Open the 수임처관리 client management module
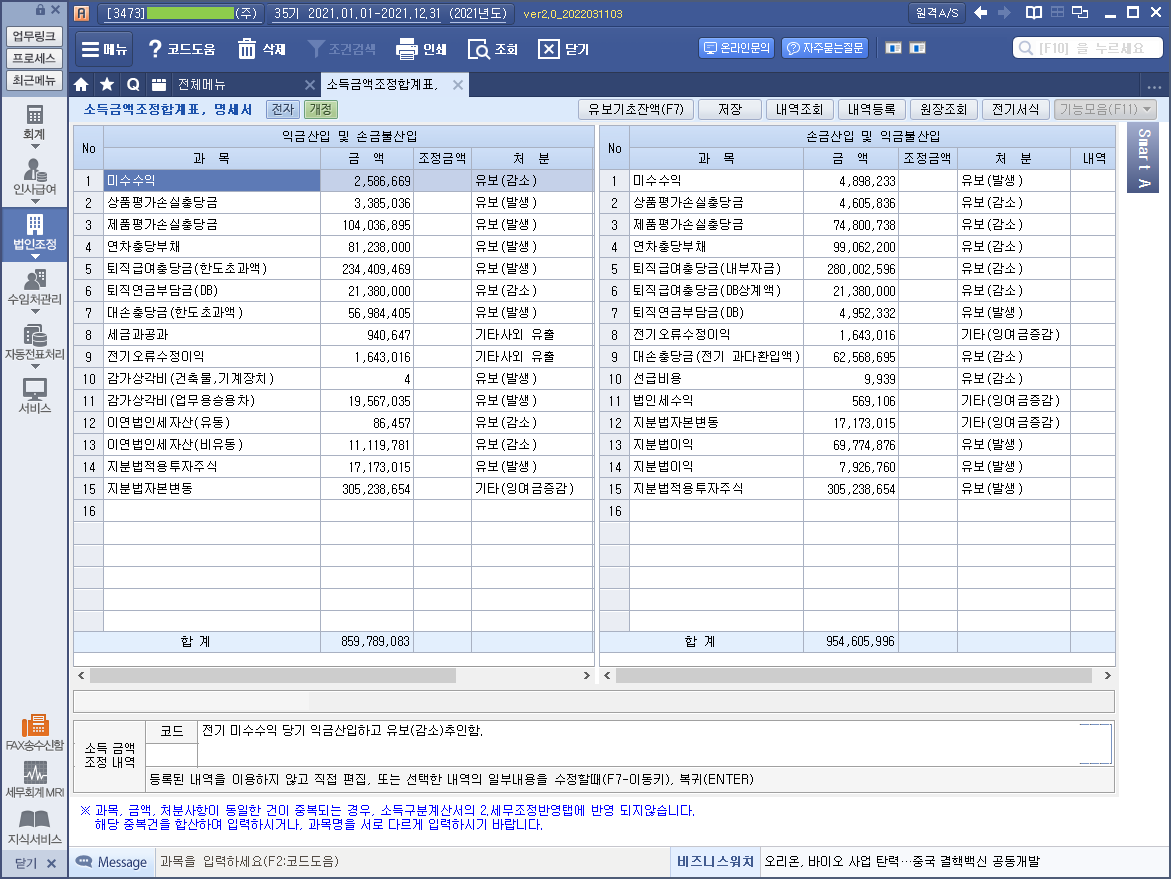 [34, 288]
